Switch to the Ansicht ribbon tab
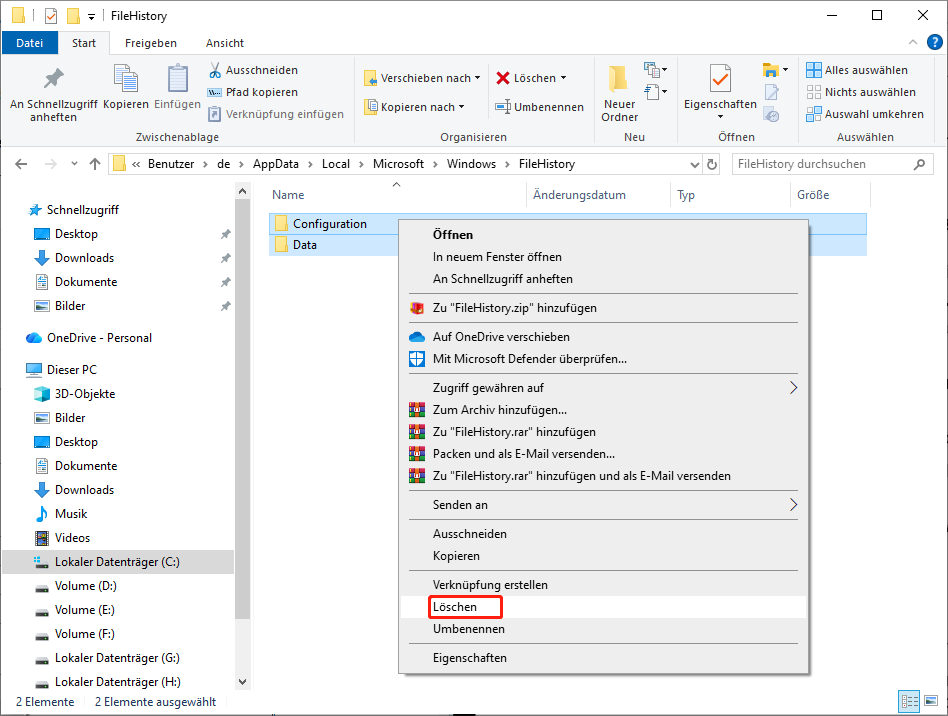 click(225, 43)
